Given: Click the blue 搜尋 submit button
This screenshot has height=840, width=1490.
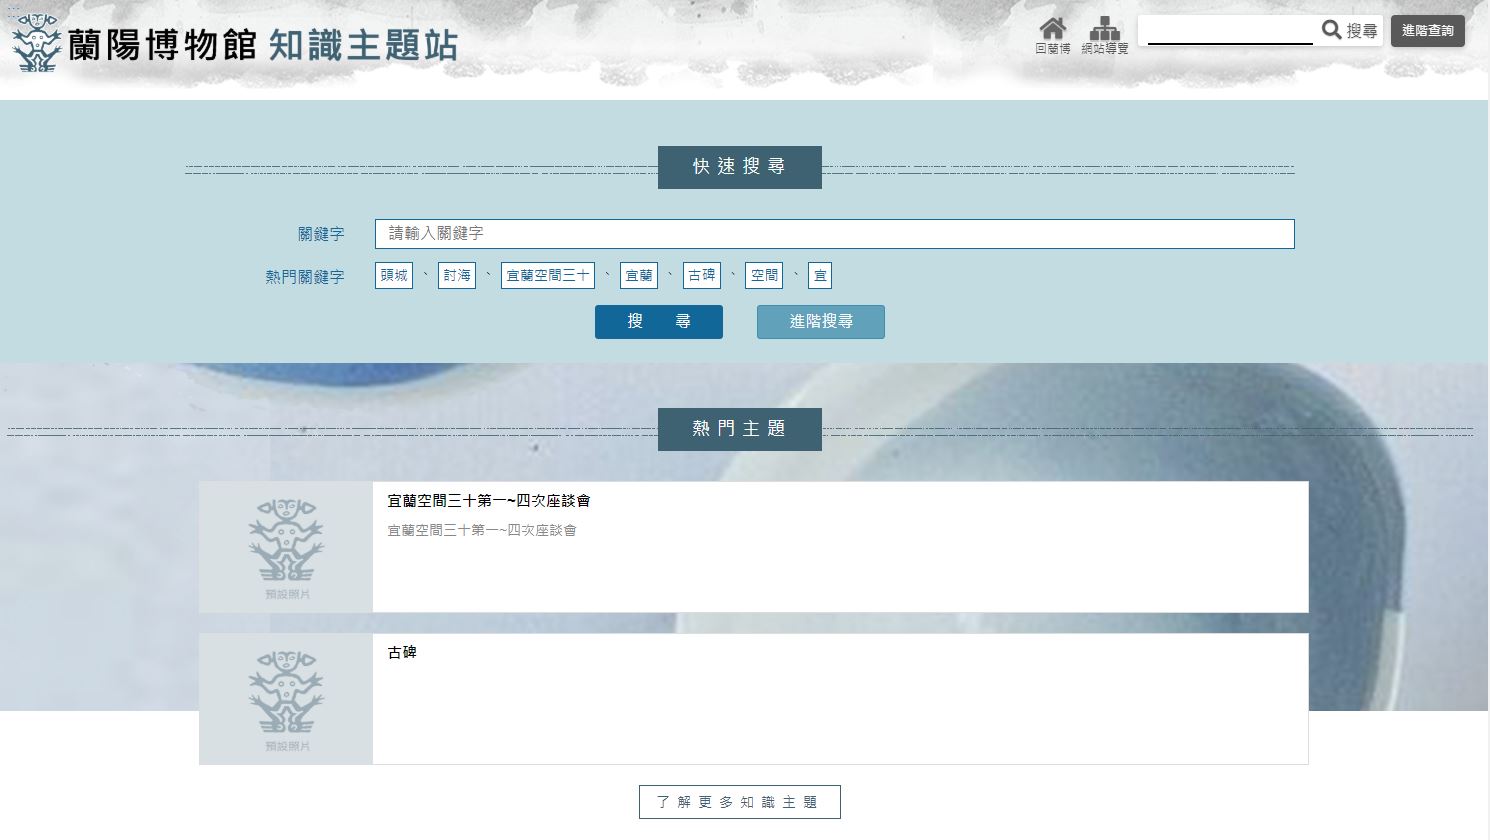Looking at the screenshot, I should [x=659, y=322].
